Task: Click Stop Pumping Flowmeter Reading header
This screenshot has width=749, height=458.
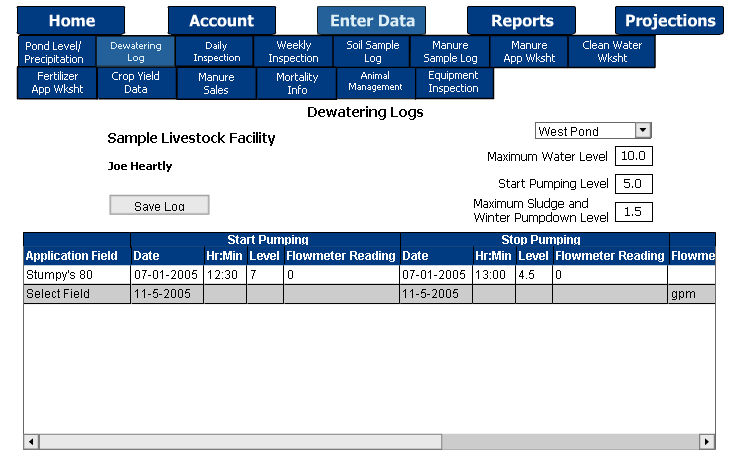Action: [610, 256]
